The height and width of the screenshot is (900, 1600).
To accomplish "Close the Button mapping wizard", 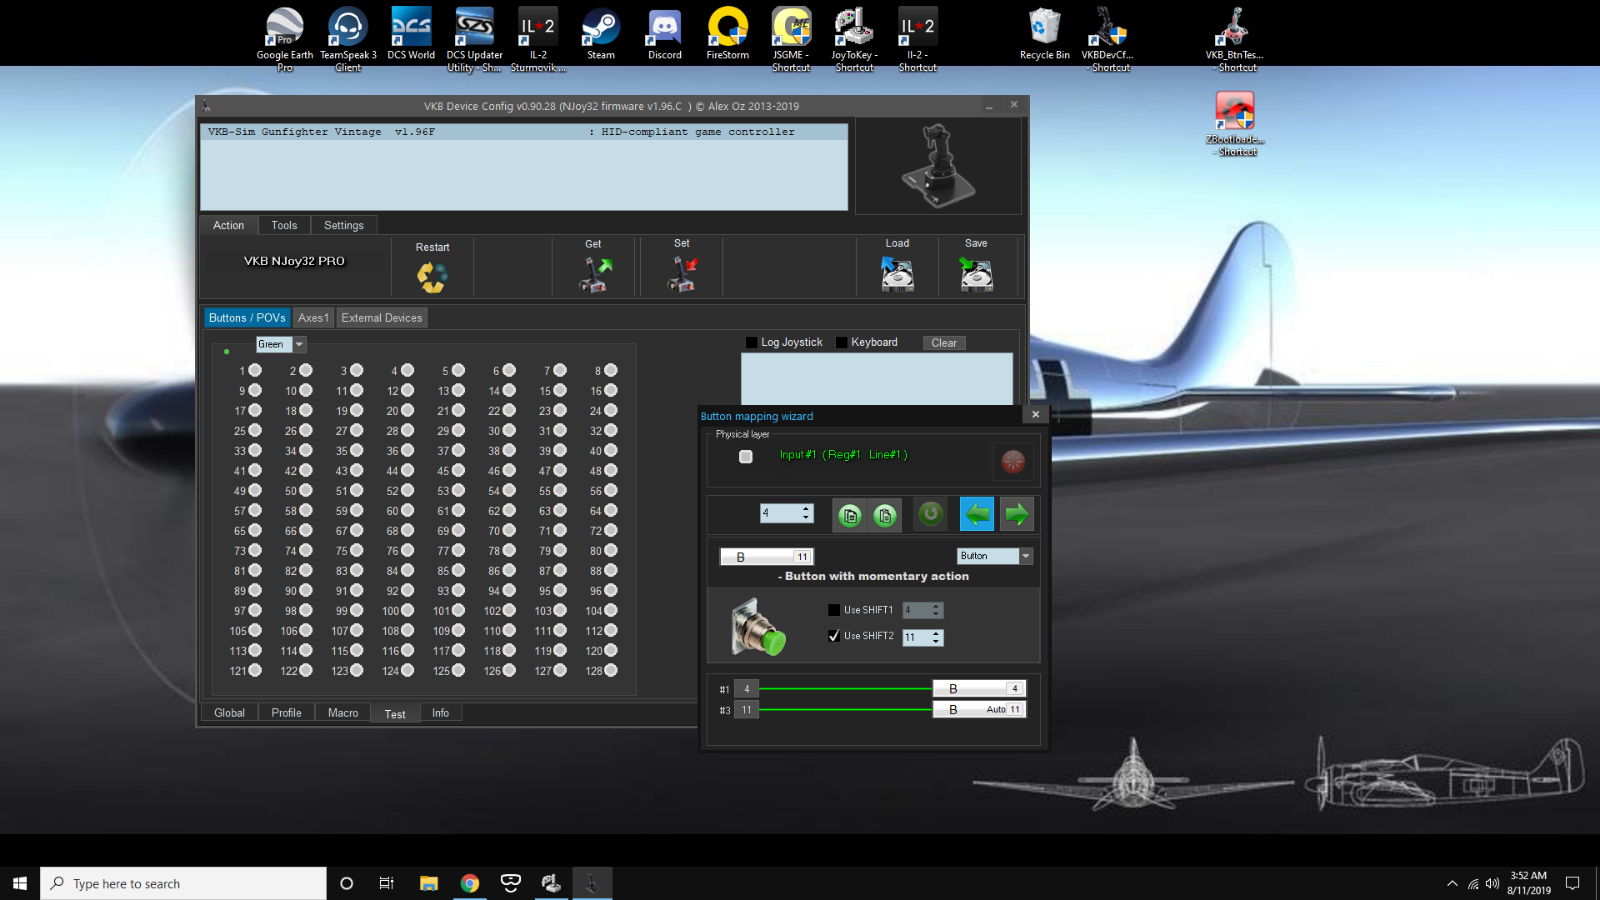I will coord(1035,414).
